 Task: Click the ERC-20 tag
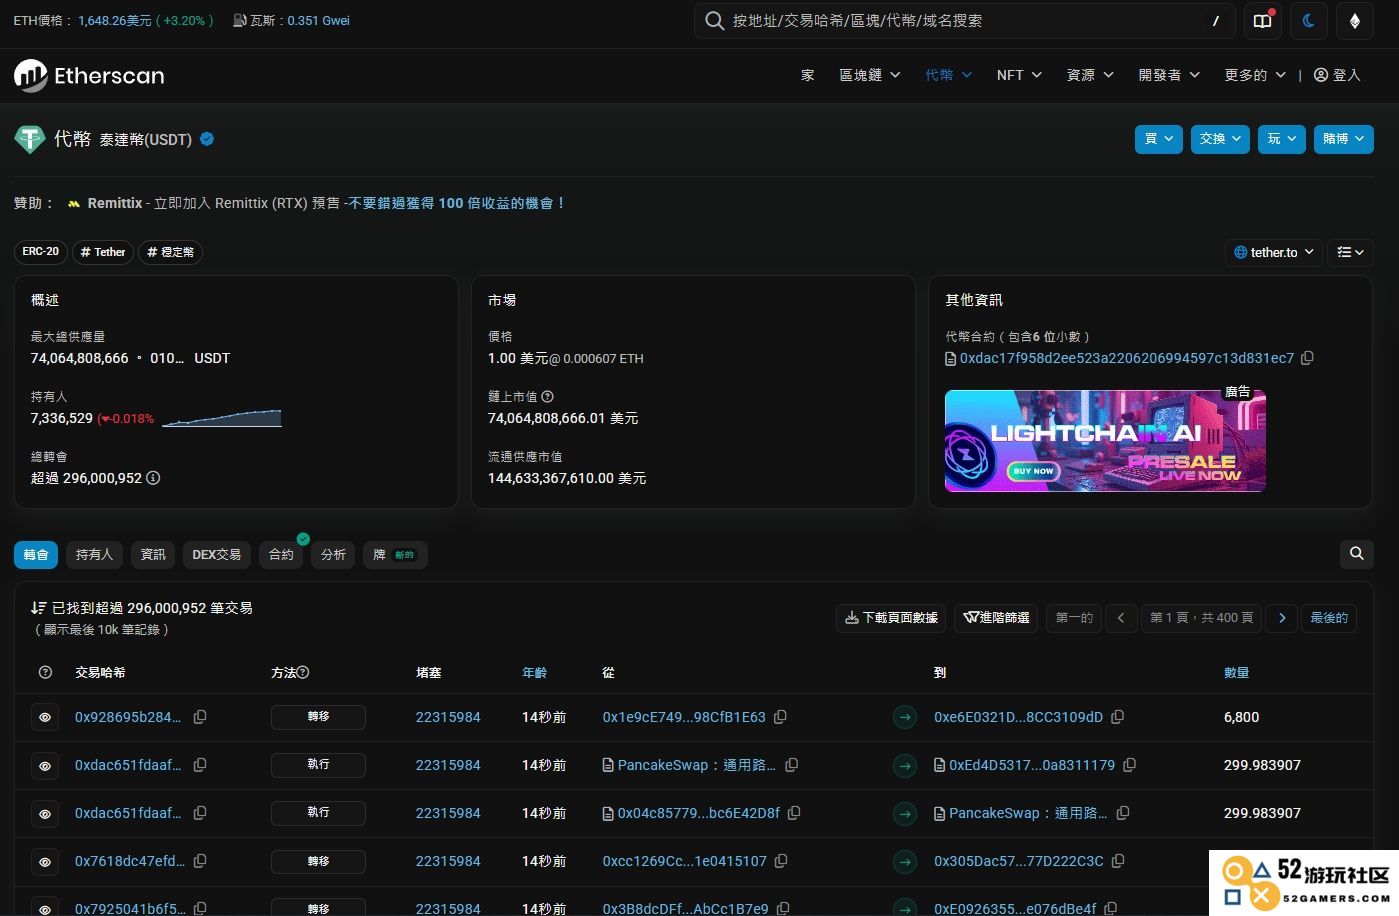click(41, 252)
